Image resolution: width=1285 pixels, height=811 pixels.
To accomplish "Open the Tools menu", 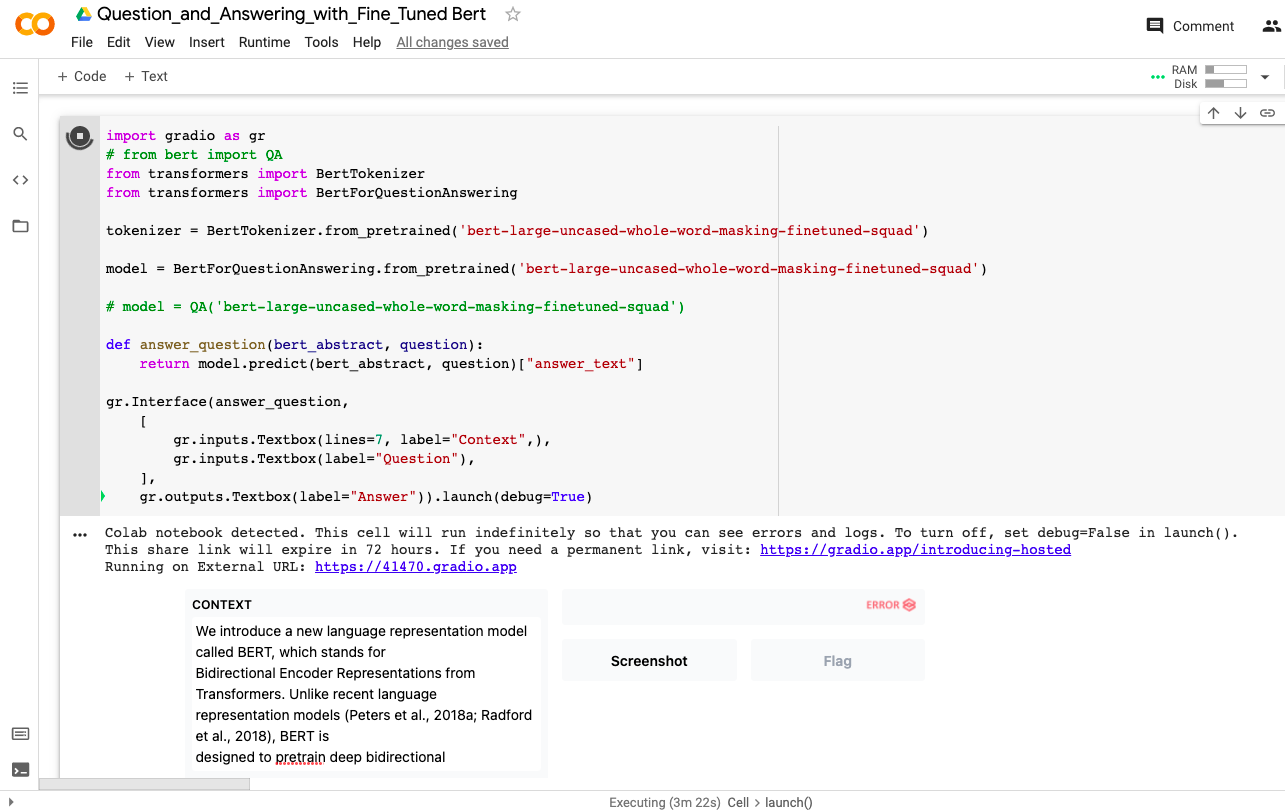I will point(321,42).
